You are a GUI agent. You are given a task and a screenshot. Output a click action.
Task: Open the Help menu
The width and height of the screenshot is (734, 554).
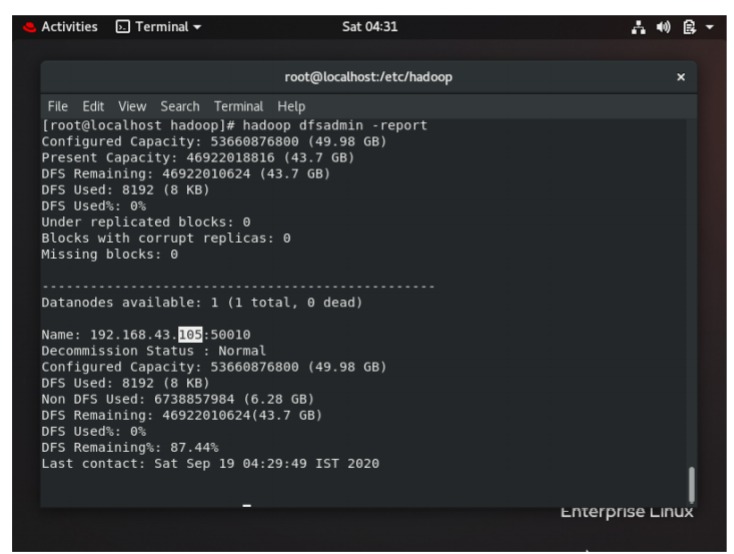291,106
